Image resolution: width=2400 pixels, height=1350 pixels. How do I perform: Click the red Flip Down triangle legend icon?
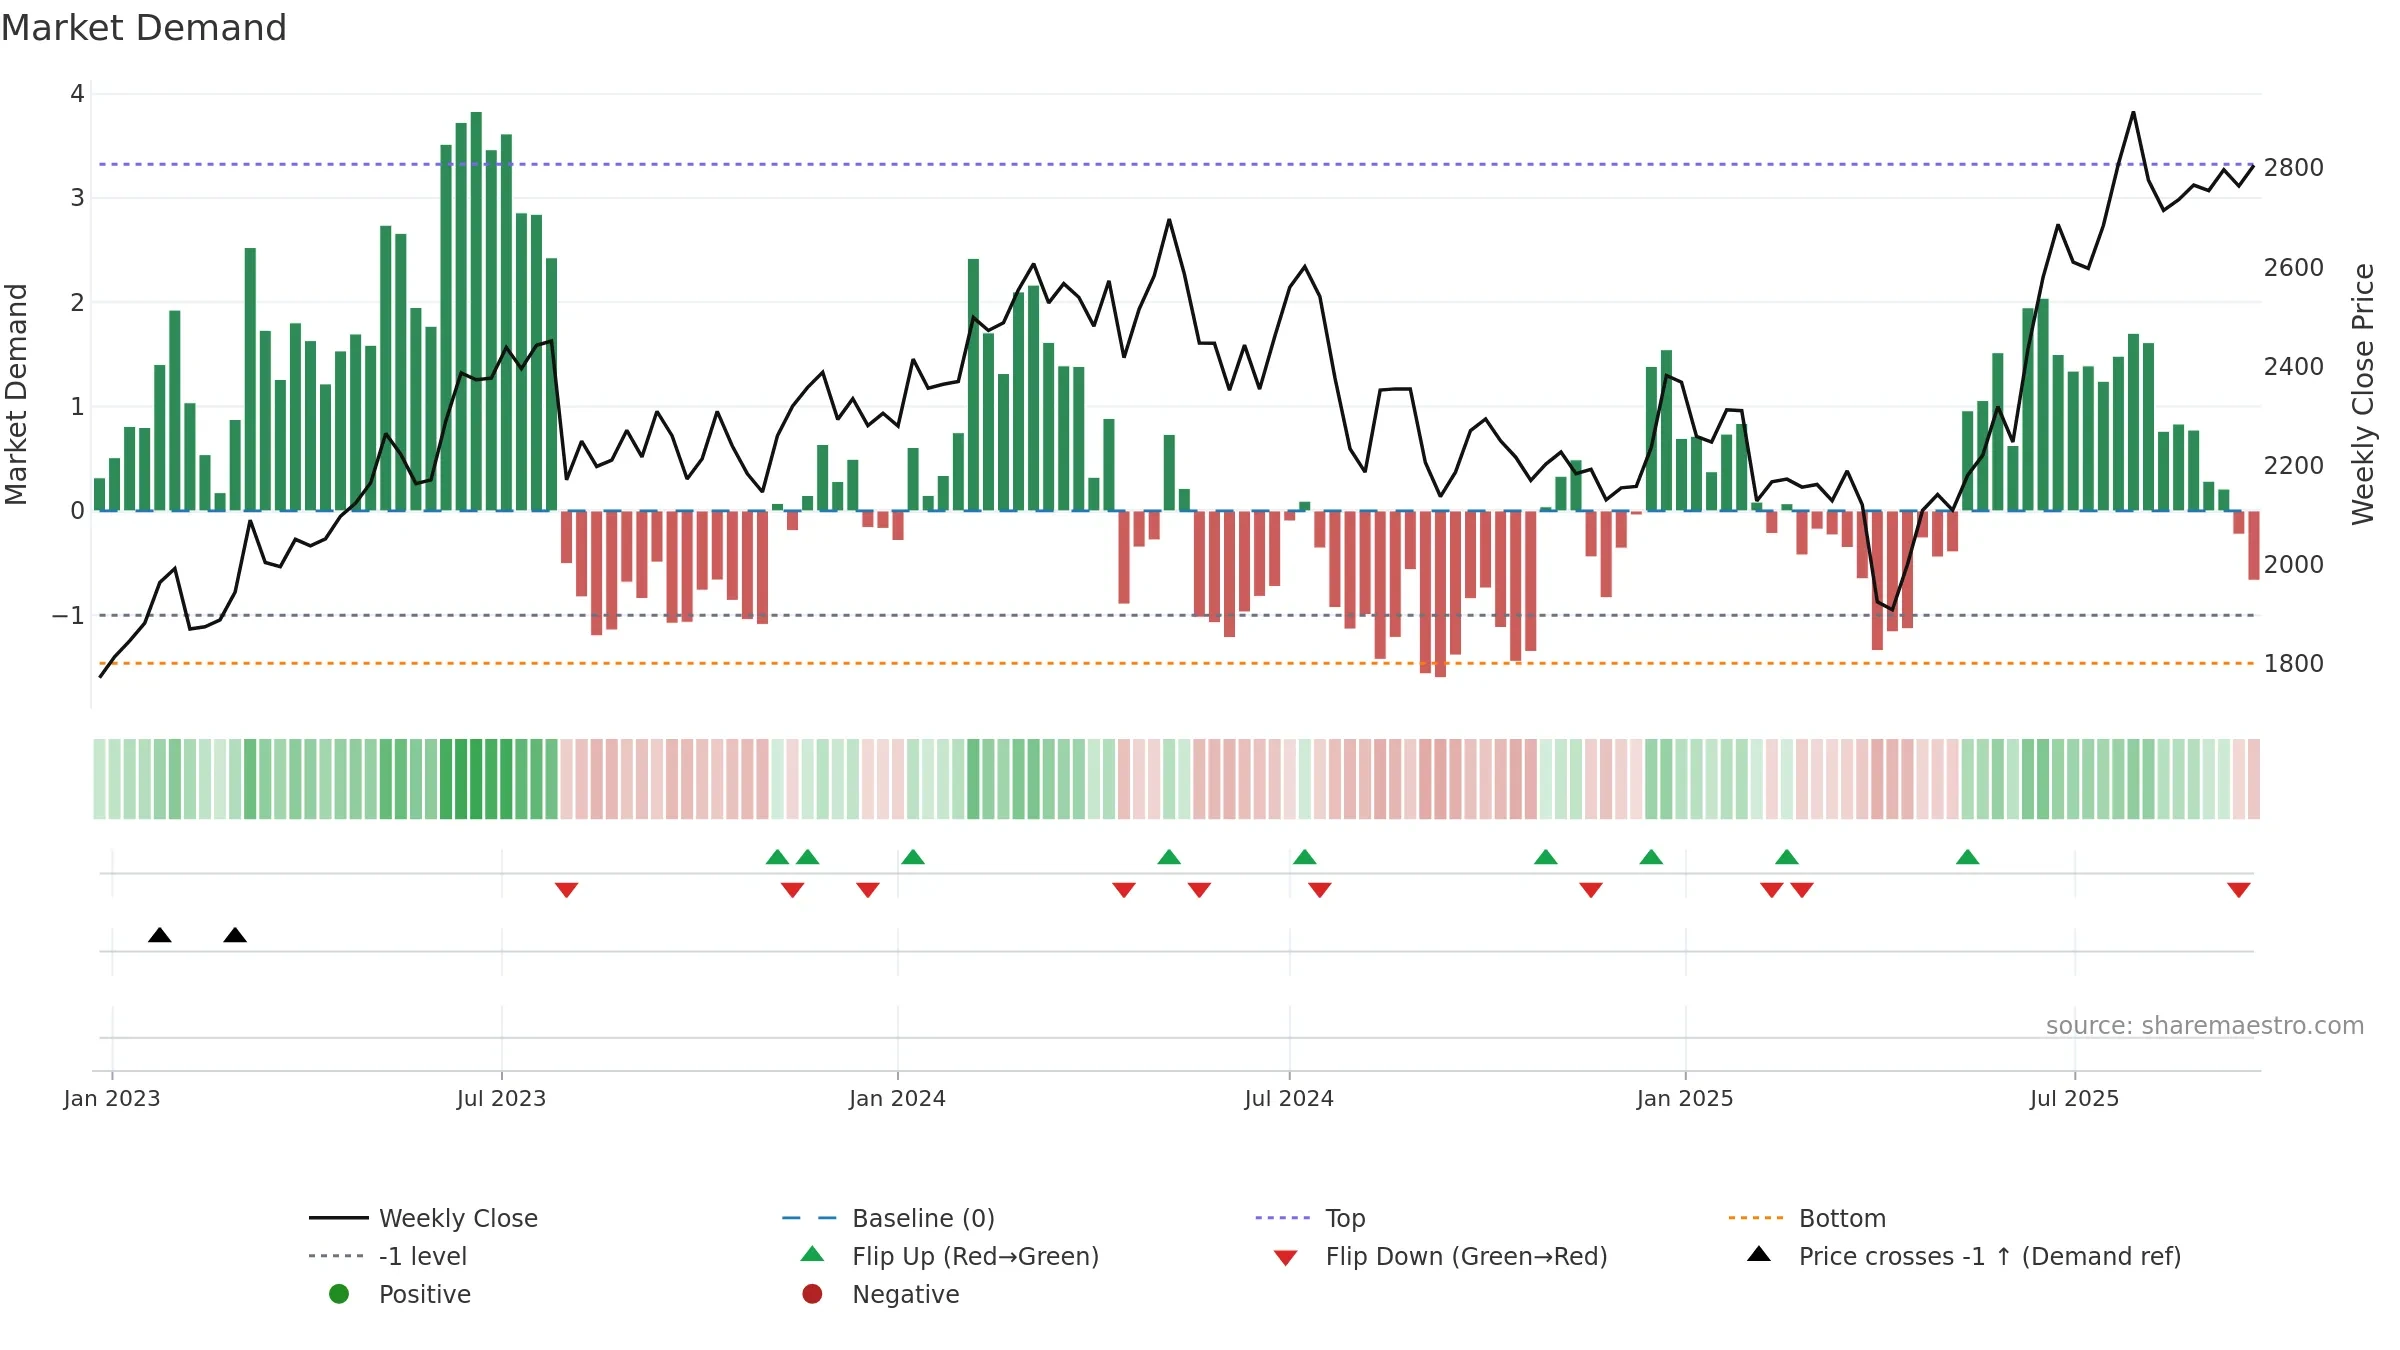(x=1286, y=1258)
